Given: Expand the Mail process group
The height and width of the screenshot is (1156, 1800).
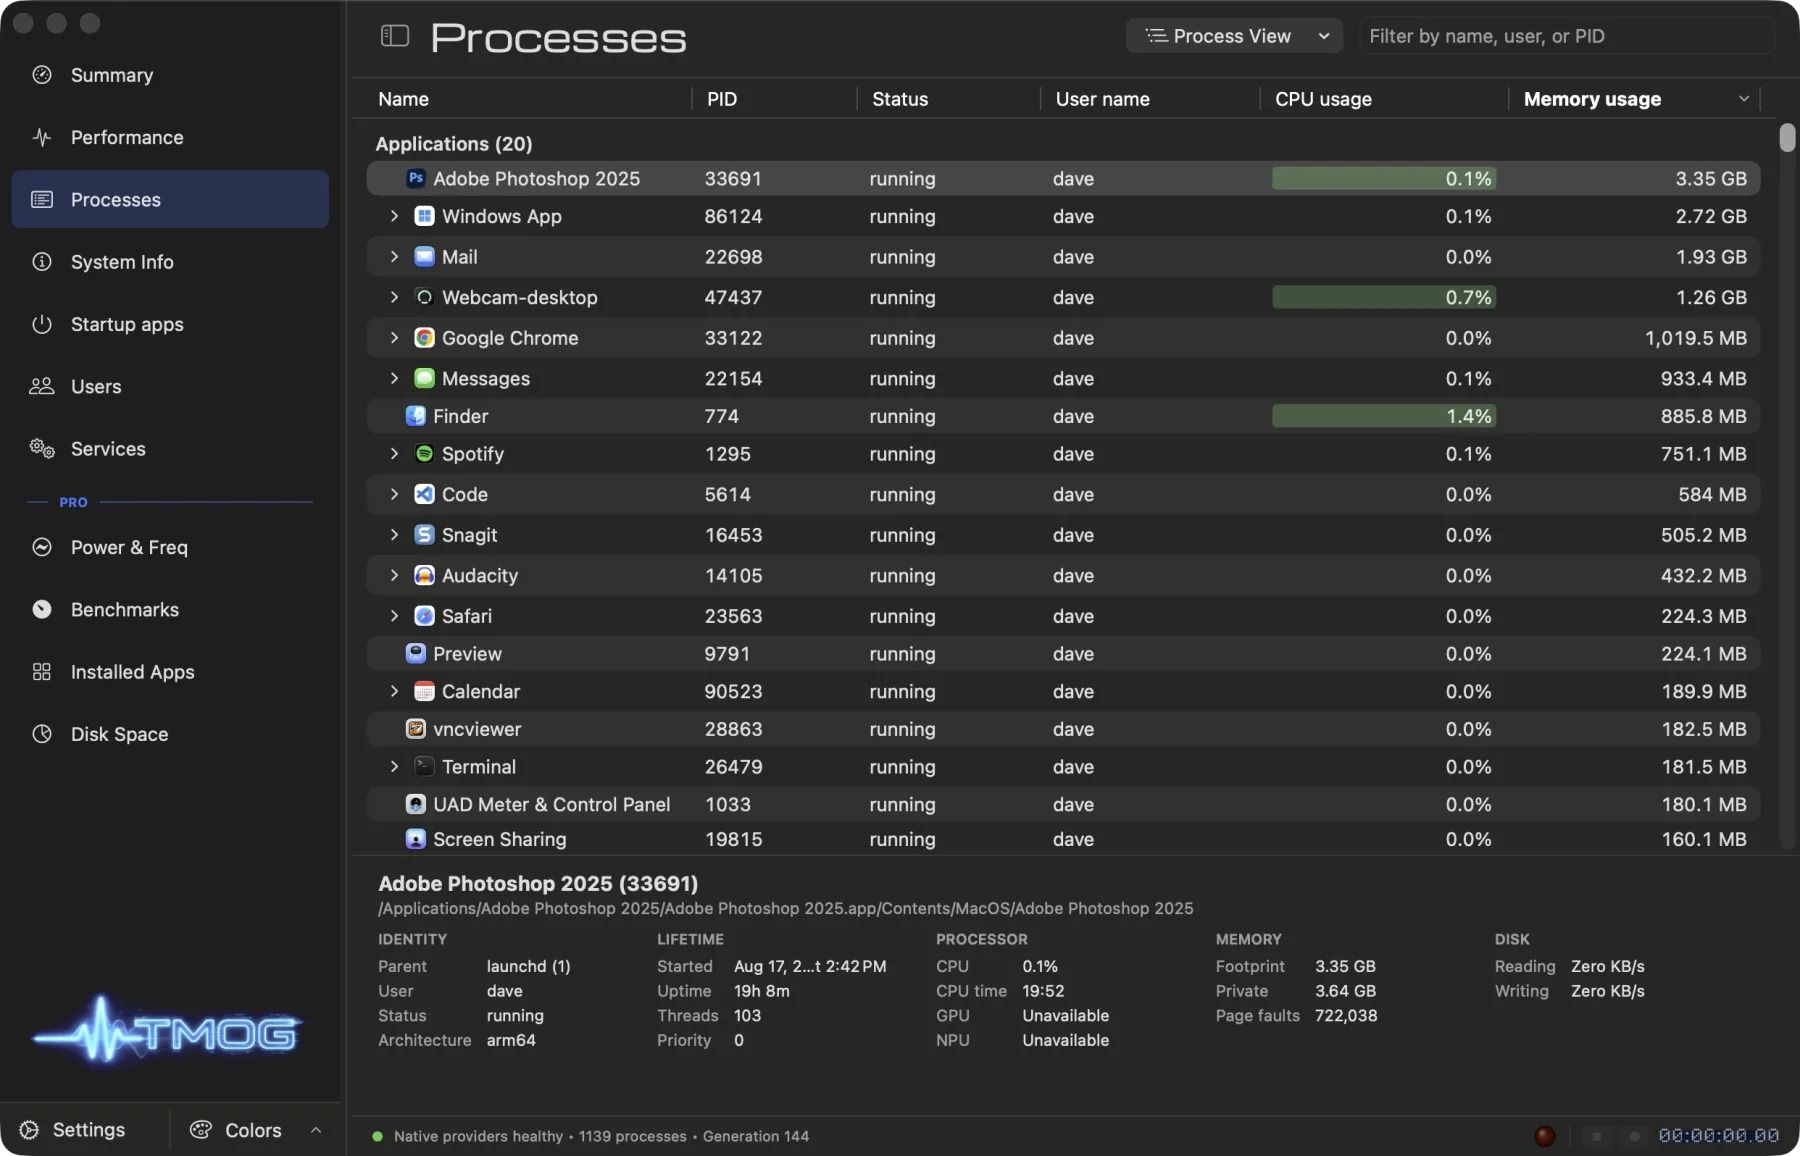Looking at the screenshot, I should [x=394, y=257].
